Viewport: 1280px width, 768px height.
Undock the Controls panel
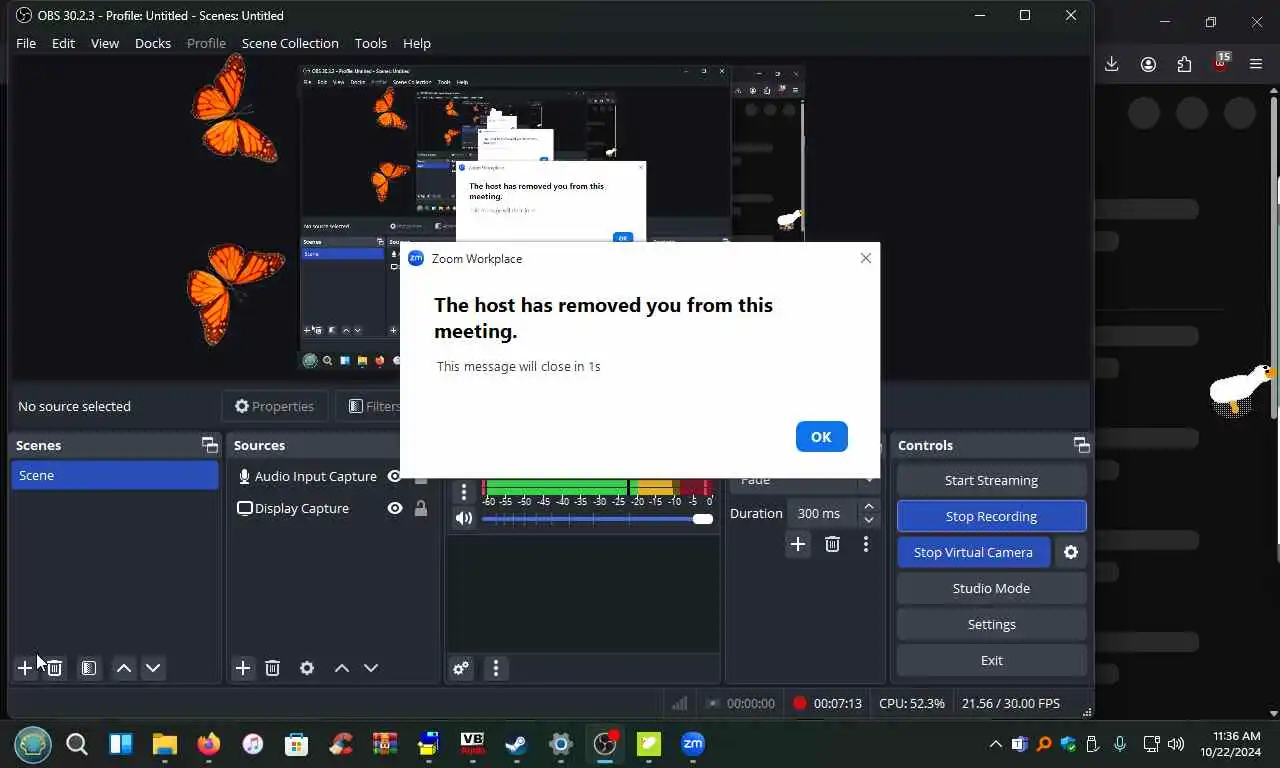pyautogui.click(x=1081, y=445)
